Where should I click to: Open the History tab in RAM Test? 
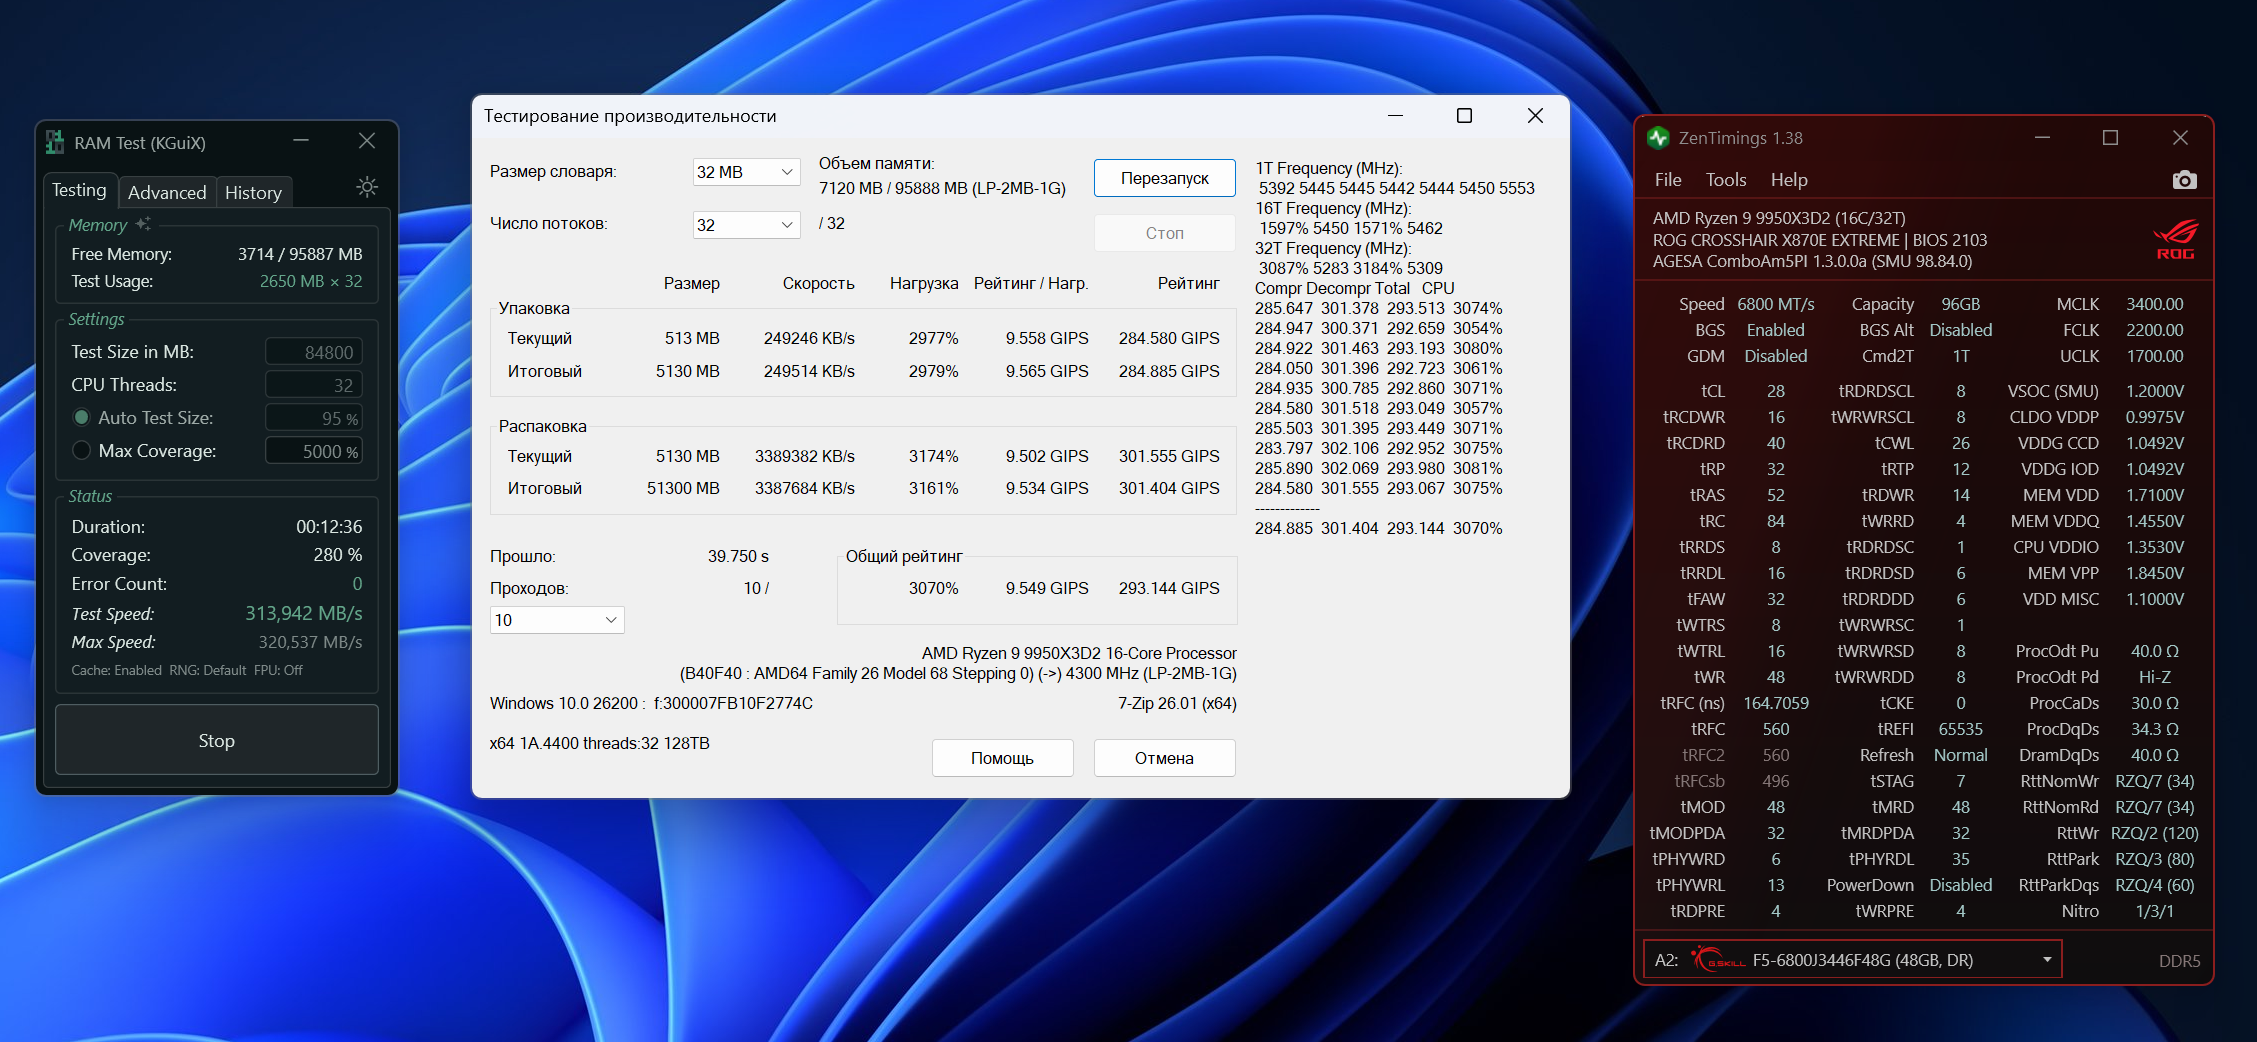[253, 192]
